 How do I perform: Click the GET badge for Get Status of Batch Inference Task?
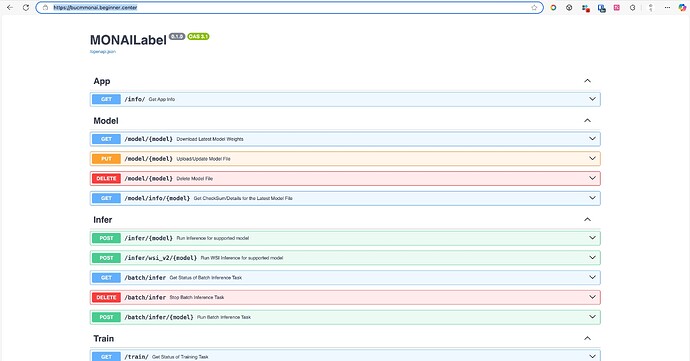click(x=106, y=277)
